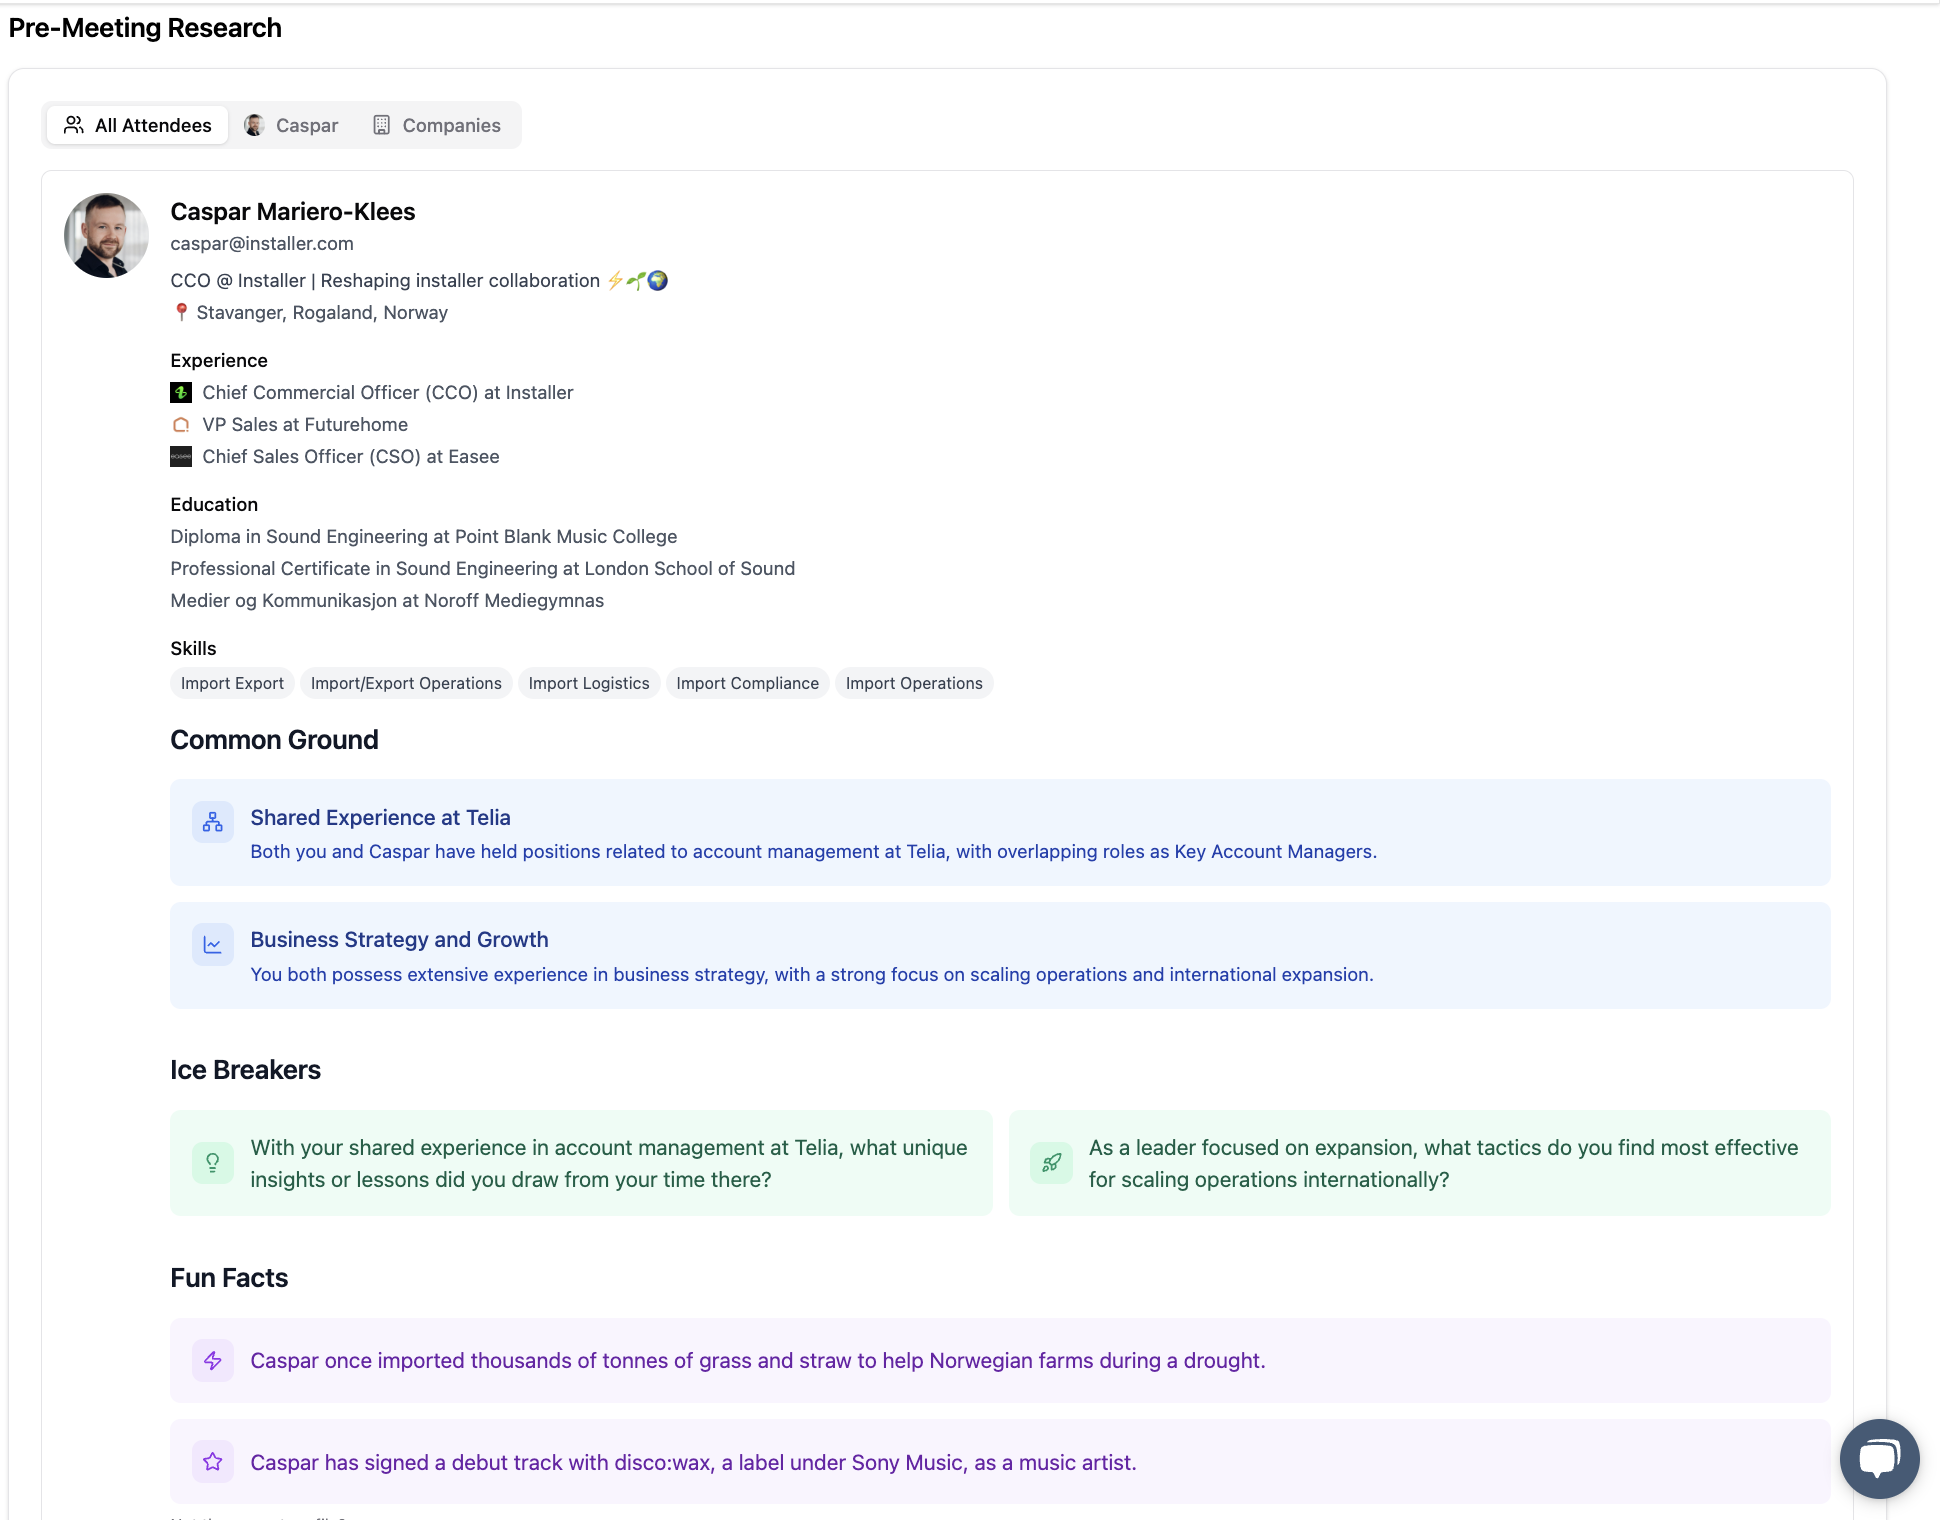Open the Shared Experience at Telia card

tap(380, 817)
